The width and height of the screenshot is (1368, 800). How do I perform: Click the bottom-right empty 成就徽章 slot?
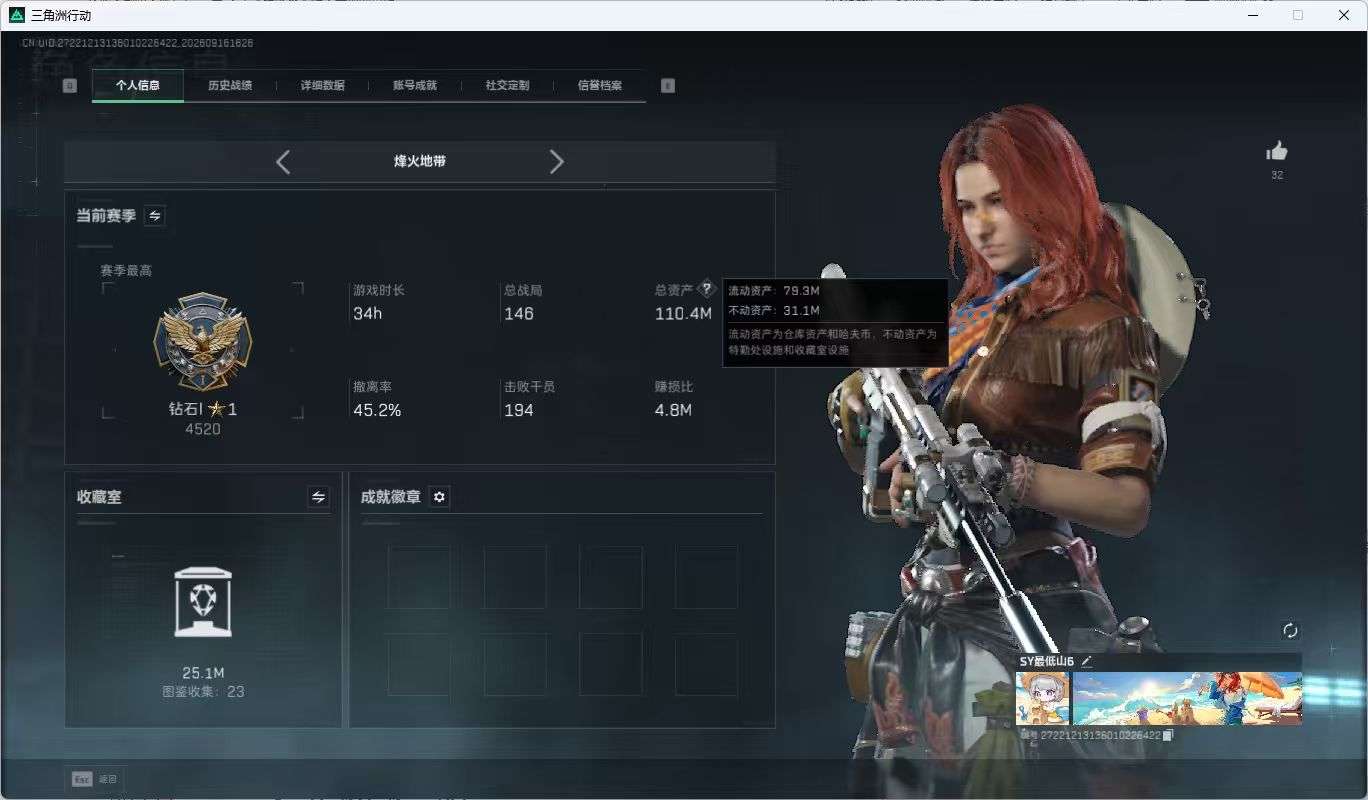[706, 664]
